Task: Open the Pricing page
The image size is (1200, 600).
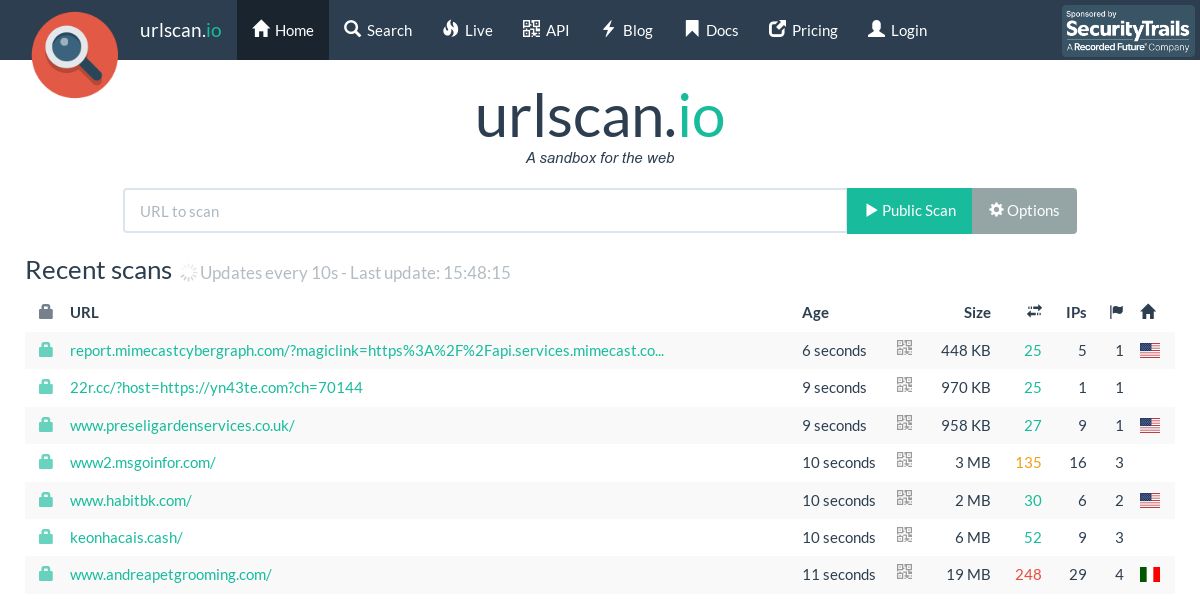Action: click(x=803, y=30)
